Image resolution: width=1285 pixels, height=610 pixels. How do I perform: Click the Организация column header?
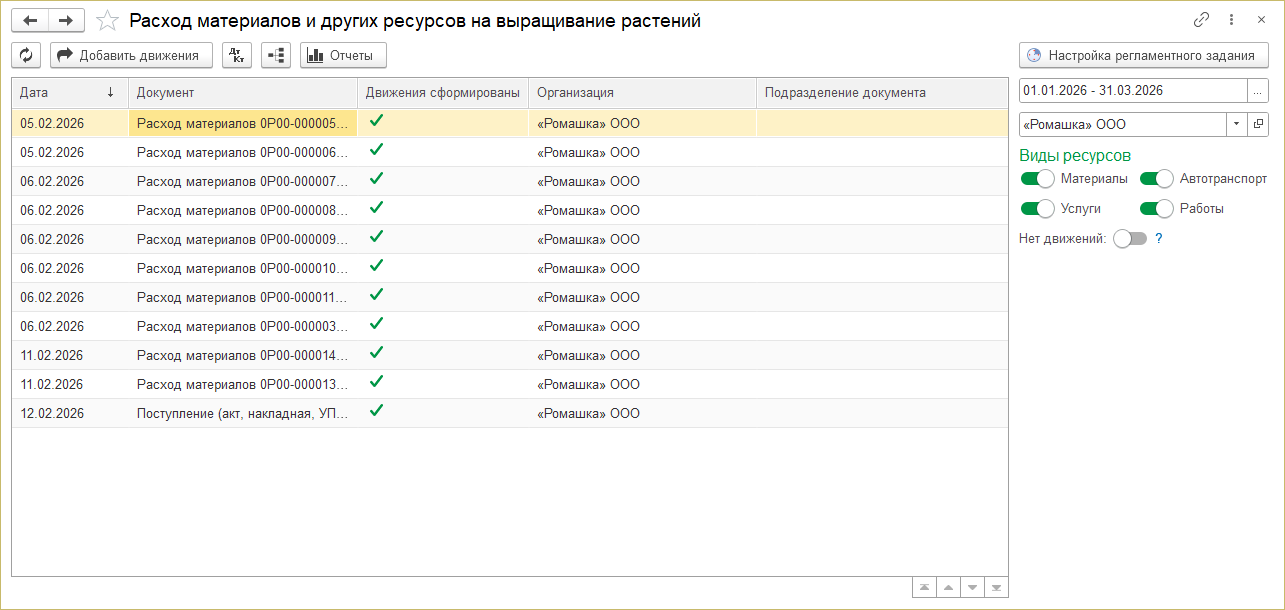(641, 93)
